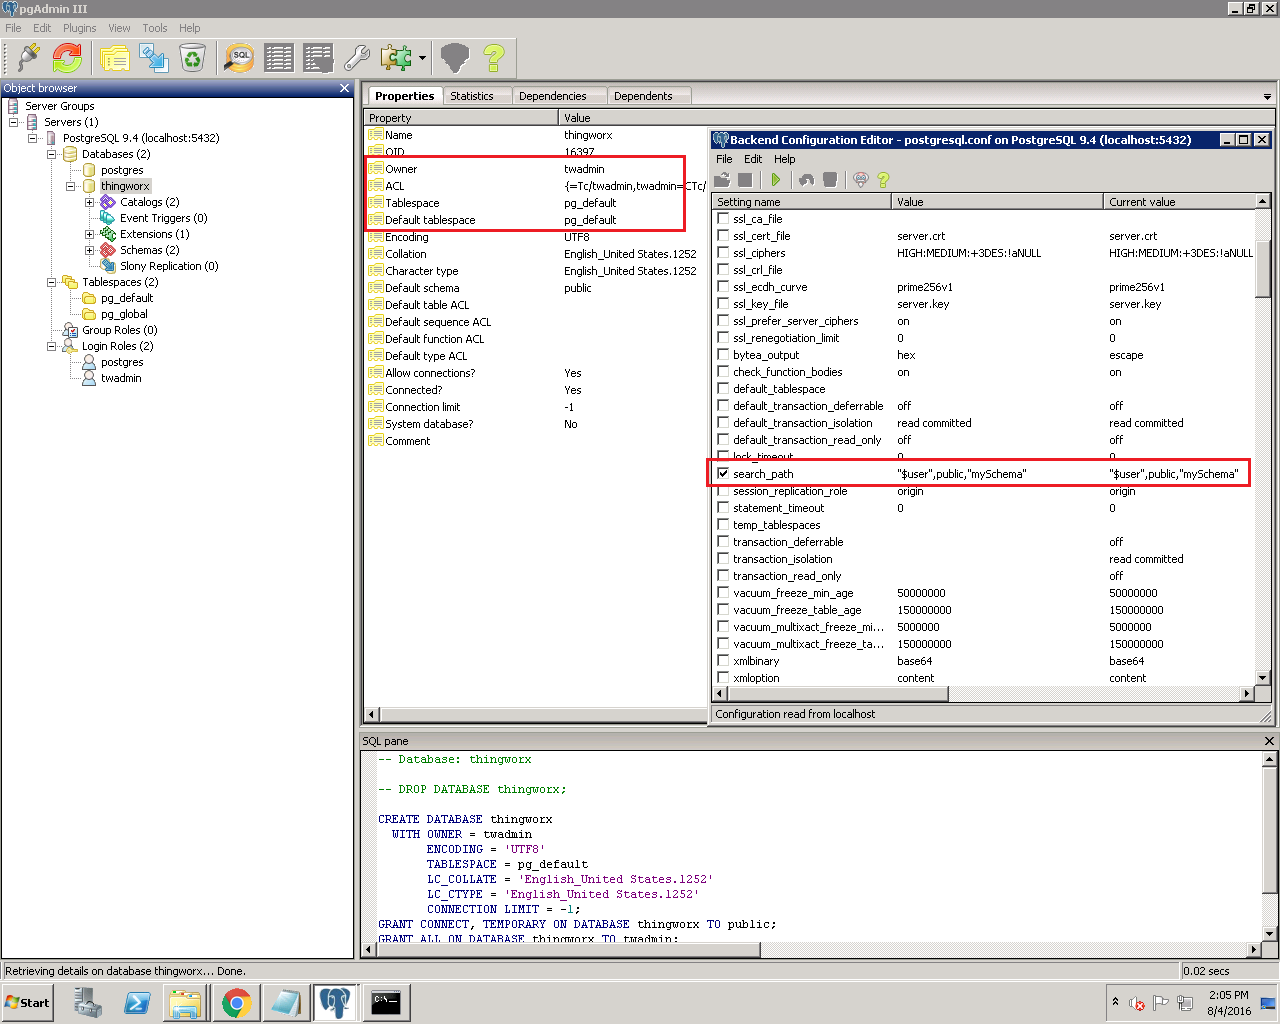Close the Object browser panel

coord(345,88)
